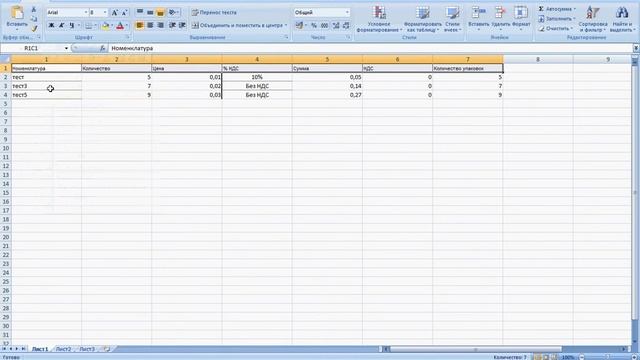Click the zoom slider in status bar
640x360 pixels.
point(607,357)
